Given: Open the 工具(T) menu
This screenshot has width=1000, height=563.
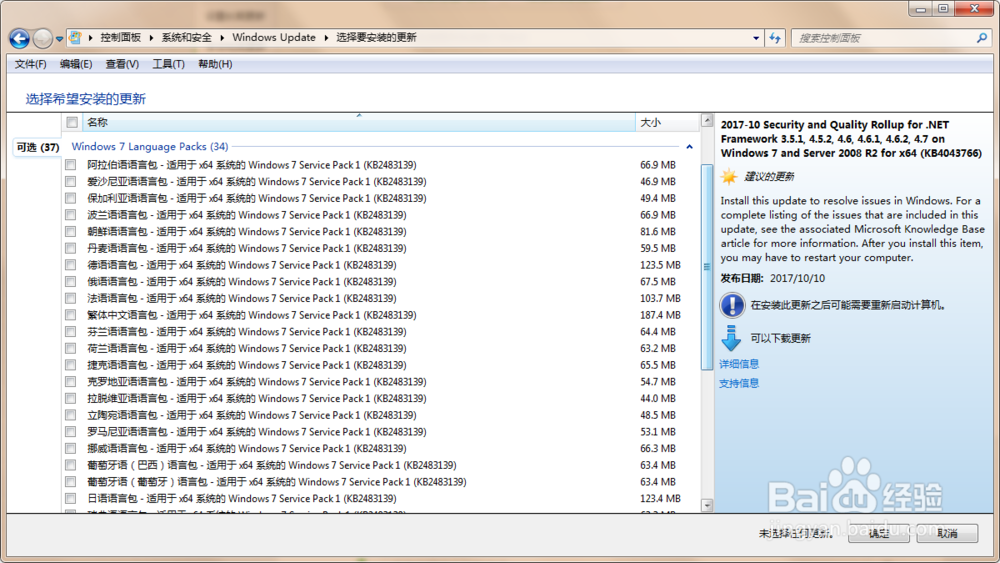Looking at the screenshot, I should coord(168,64).
